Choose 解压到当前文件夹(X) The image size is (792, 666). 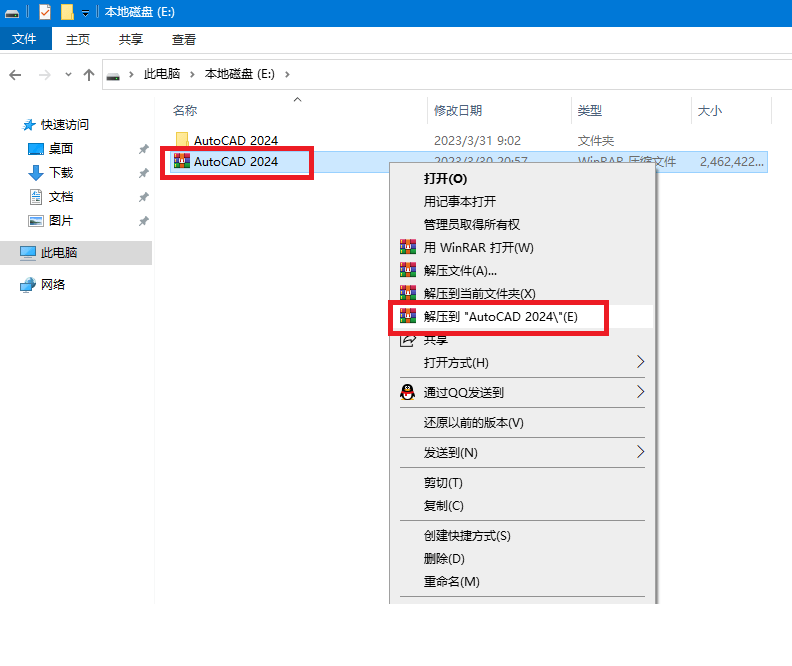[523, 293]
